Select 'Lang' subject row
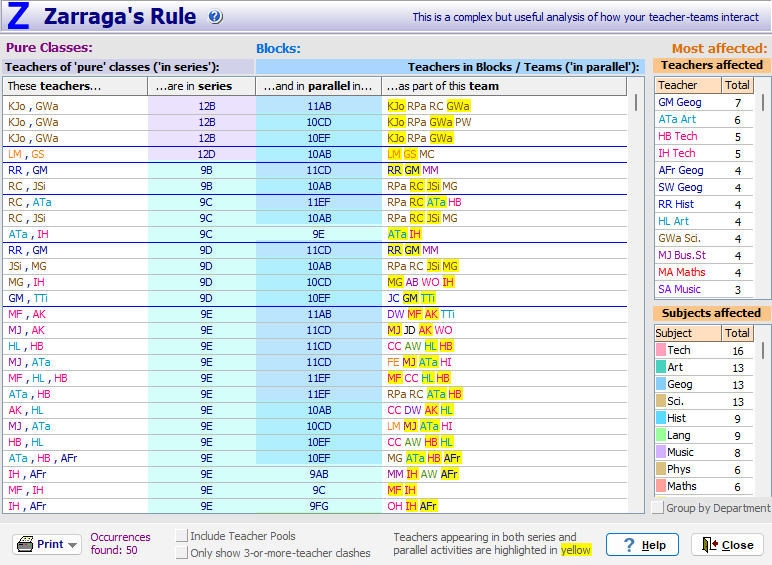This screenshot has height=565, width=772. (x=704, y=435)
